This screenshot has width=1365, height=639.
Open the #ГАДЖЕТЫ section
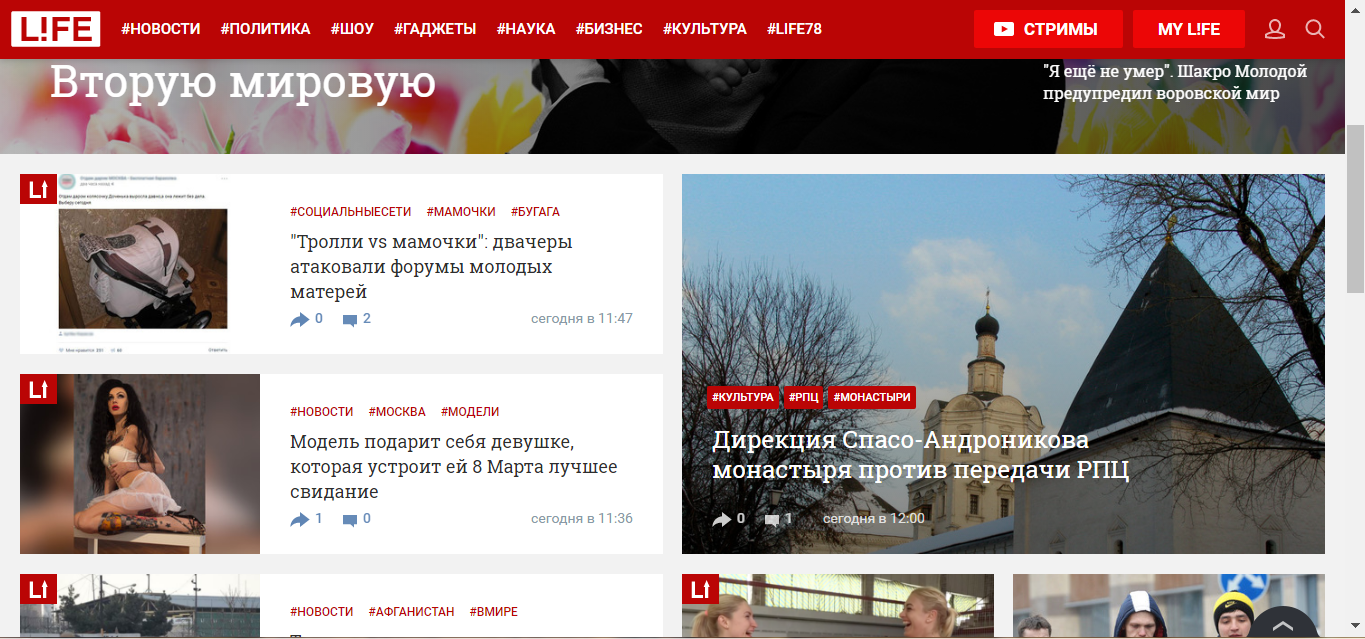[x=435, y=29]
